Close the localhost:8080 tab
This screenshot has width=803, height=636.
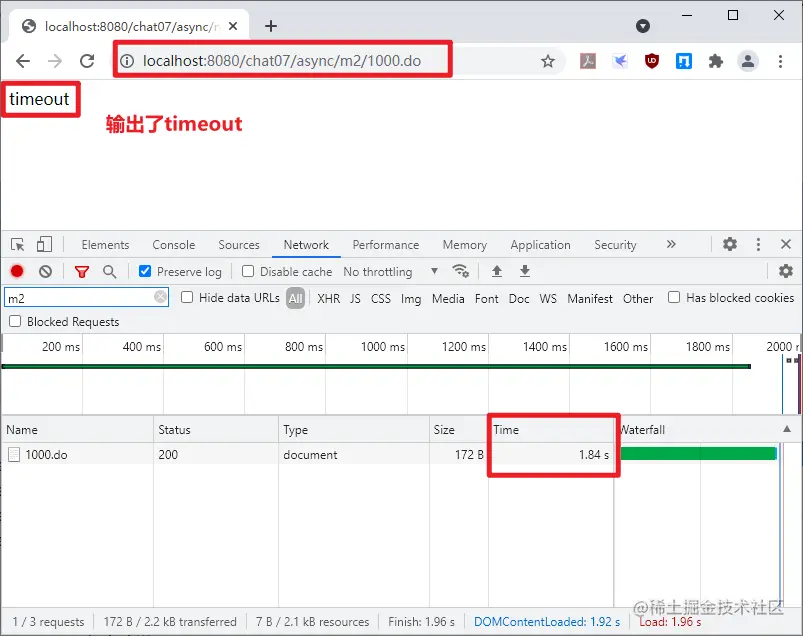point(233,26)
